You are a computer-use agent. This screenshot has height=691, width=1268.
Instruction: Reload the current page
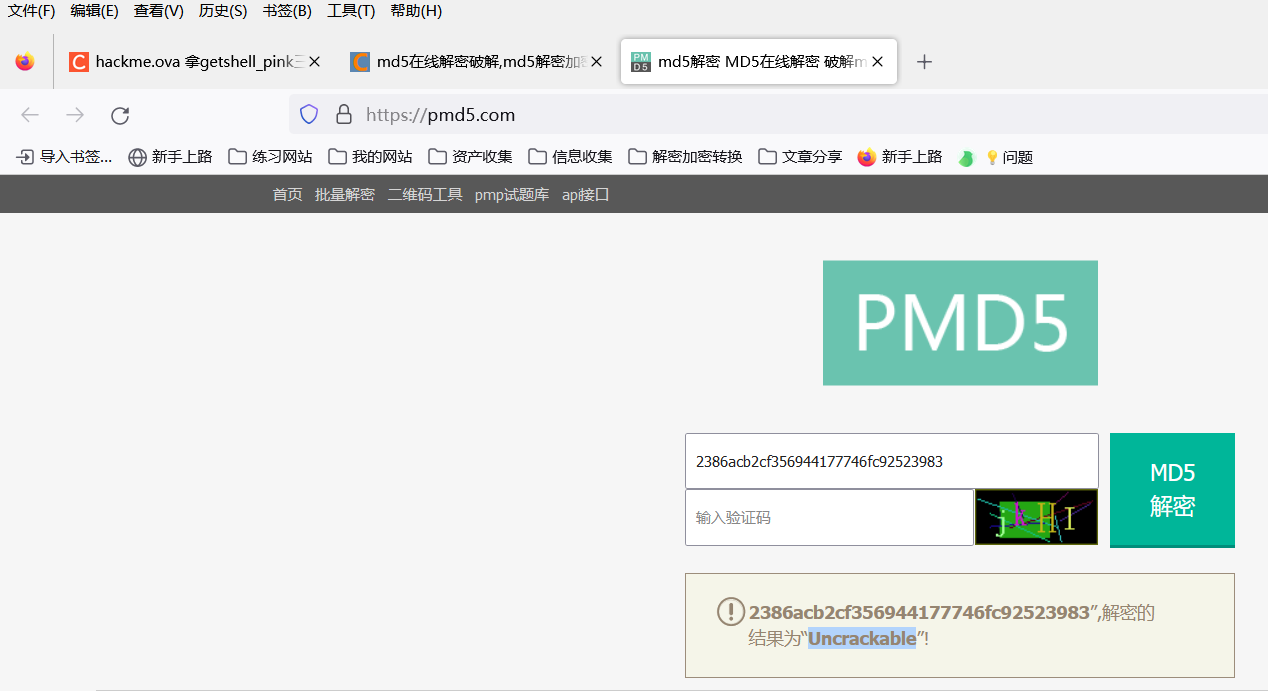point(119,115)
